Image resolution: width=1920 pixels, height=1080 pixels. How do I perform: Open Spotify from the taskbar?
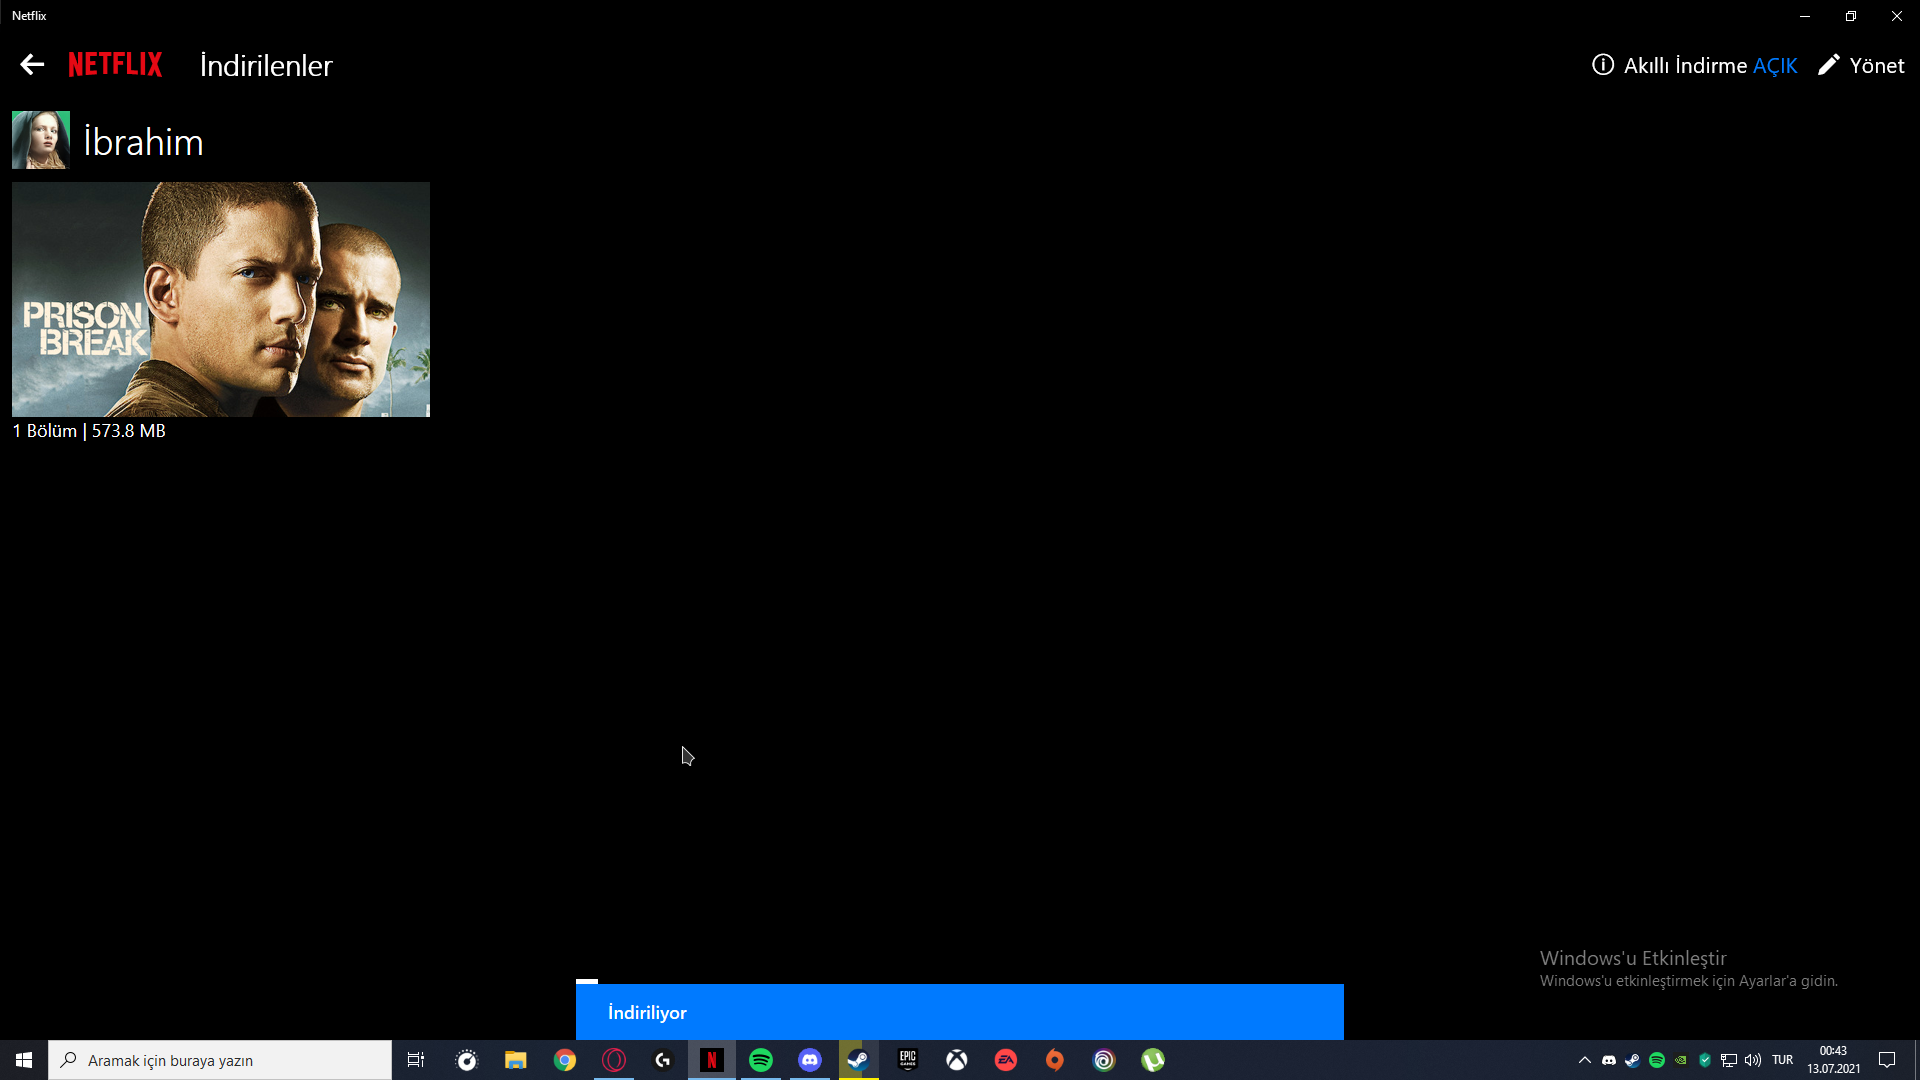[761, 1060]
